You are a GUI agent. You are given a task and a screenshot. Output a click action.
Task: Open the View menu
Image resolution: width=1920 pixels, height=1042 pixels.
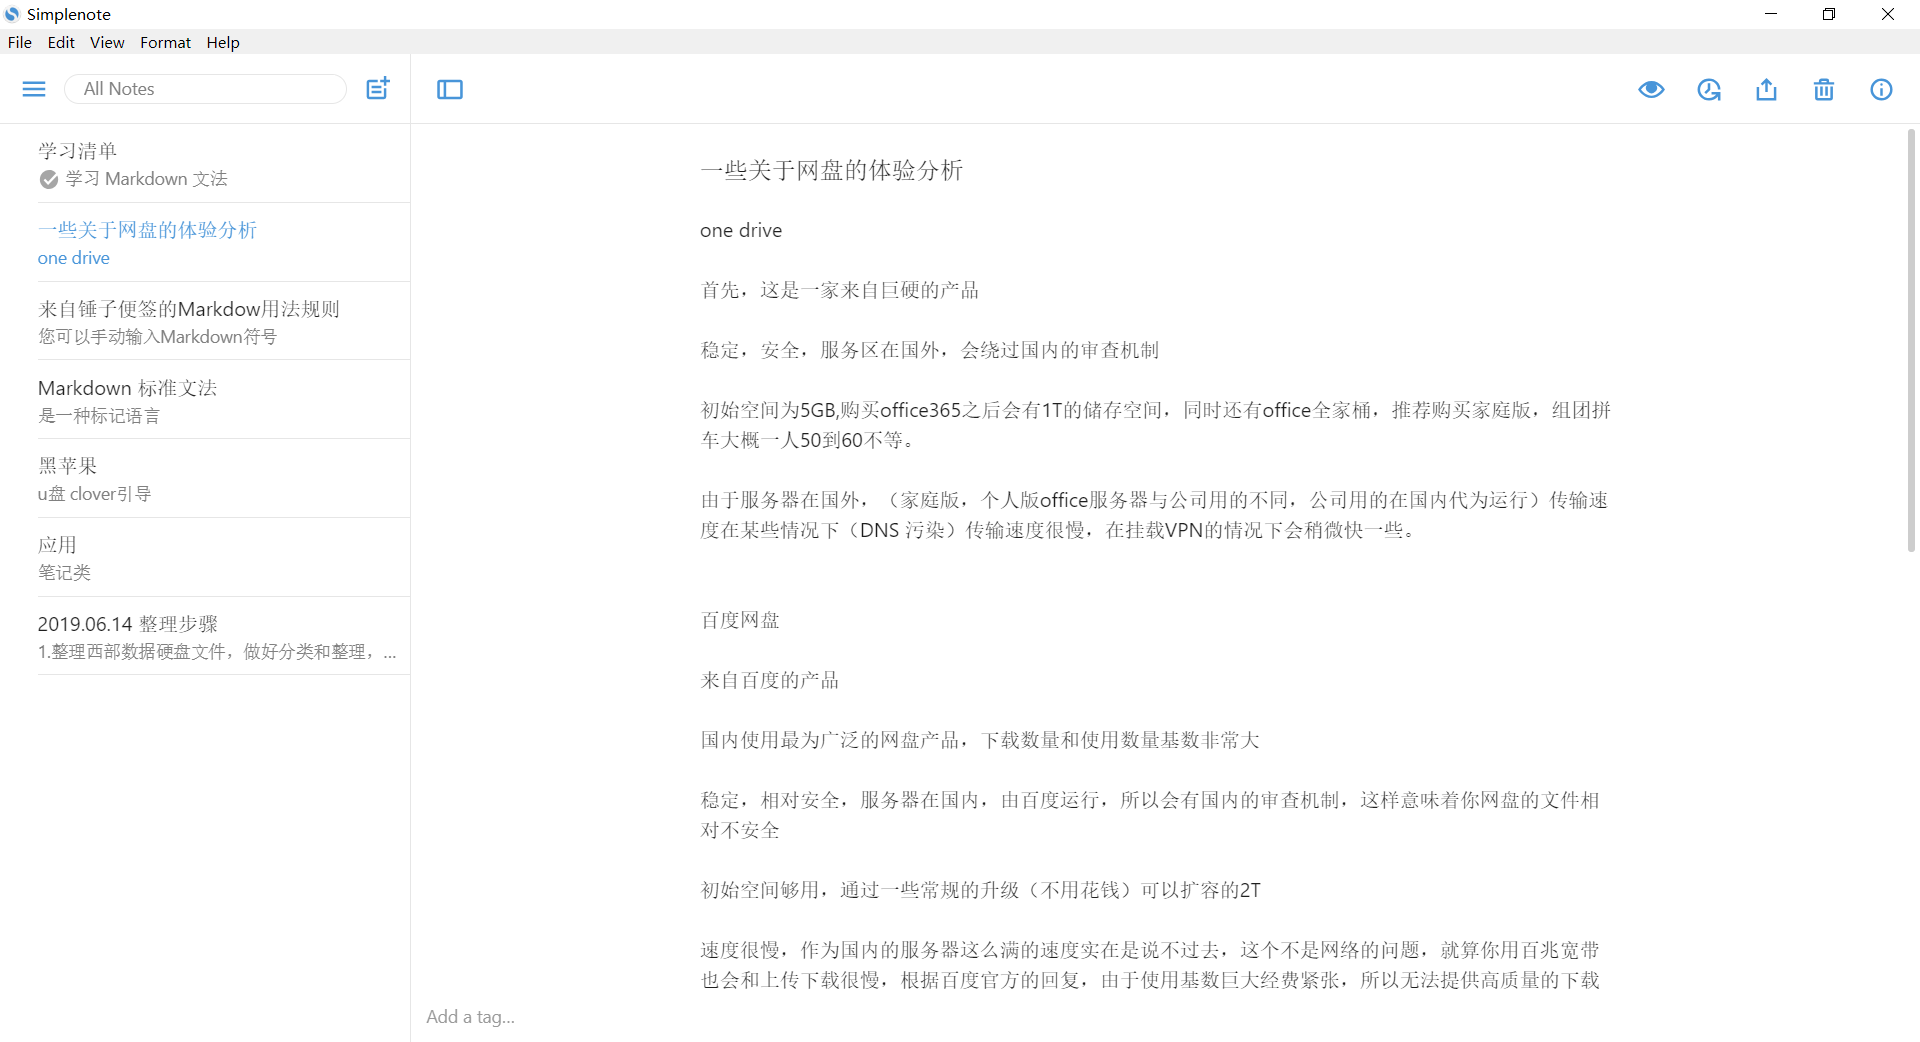point(107,42)
